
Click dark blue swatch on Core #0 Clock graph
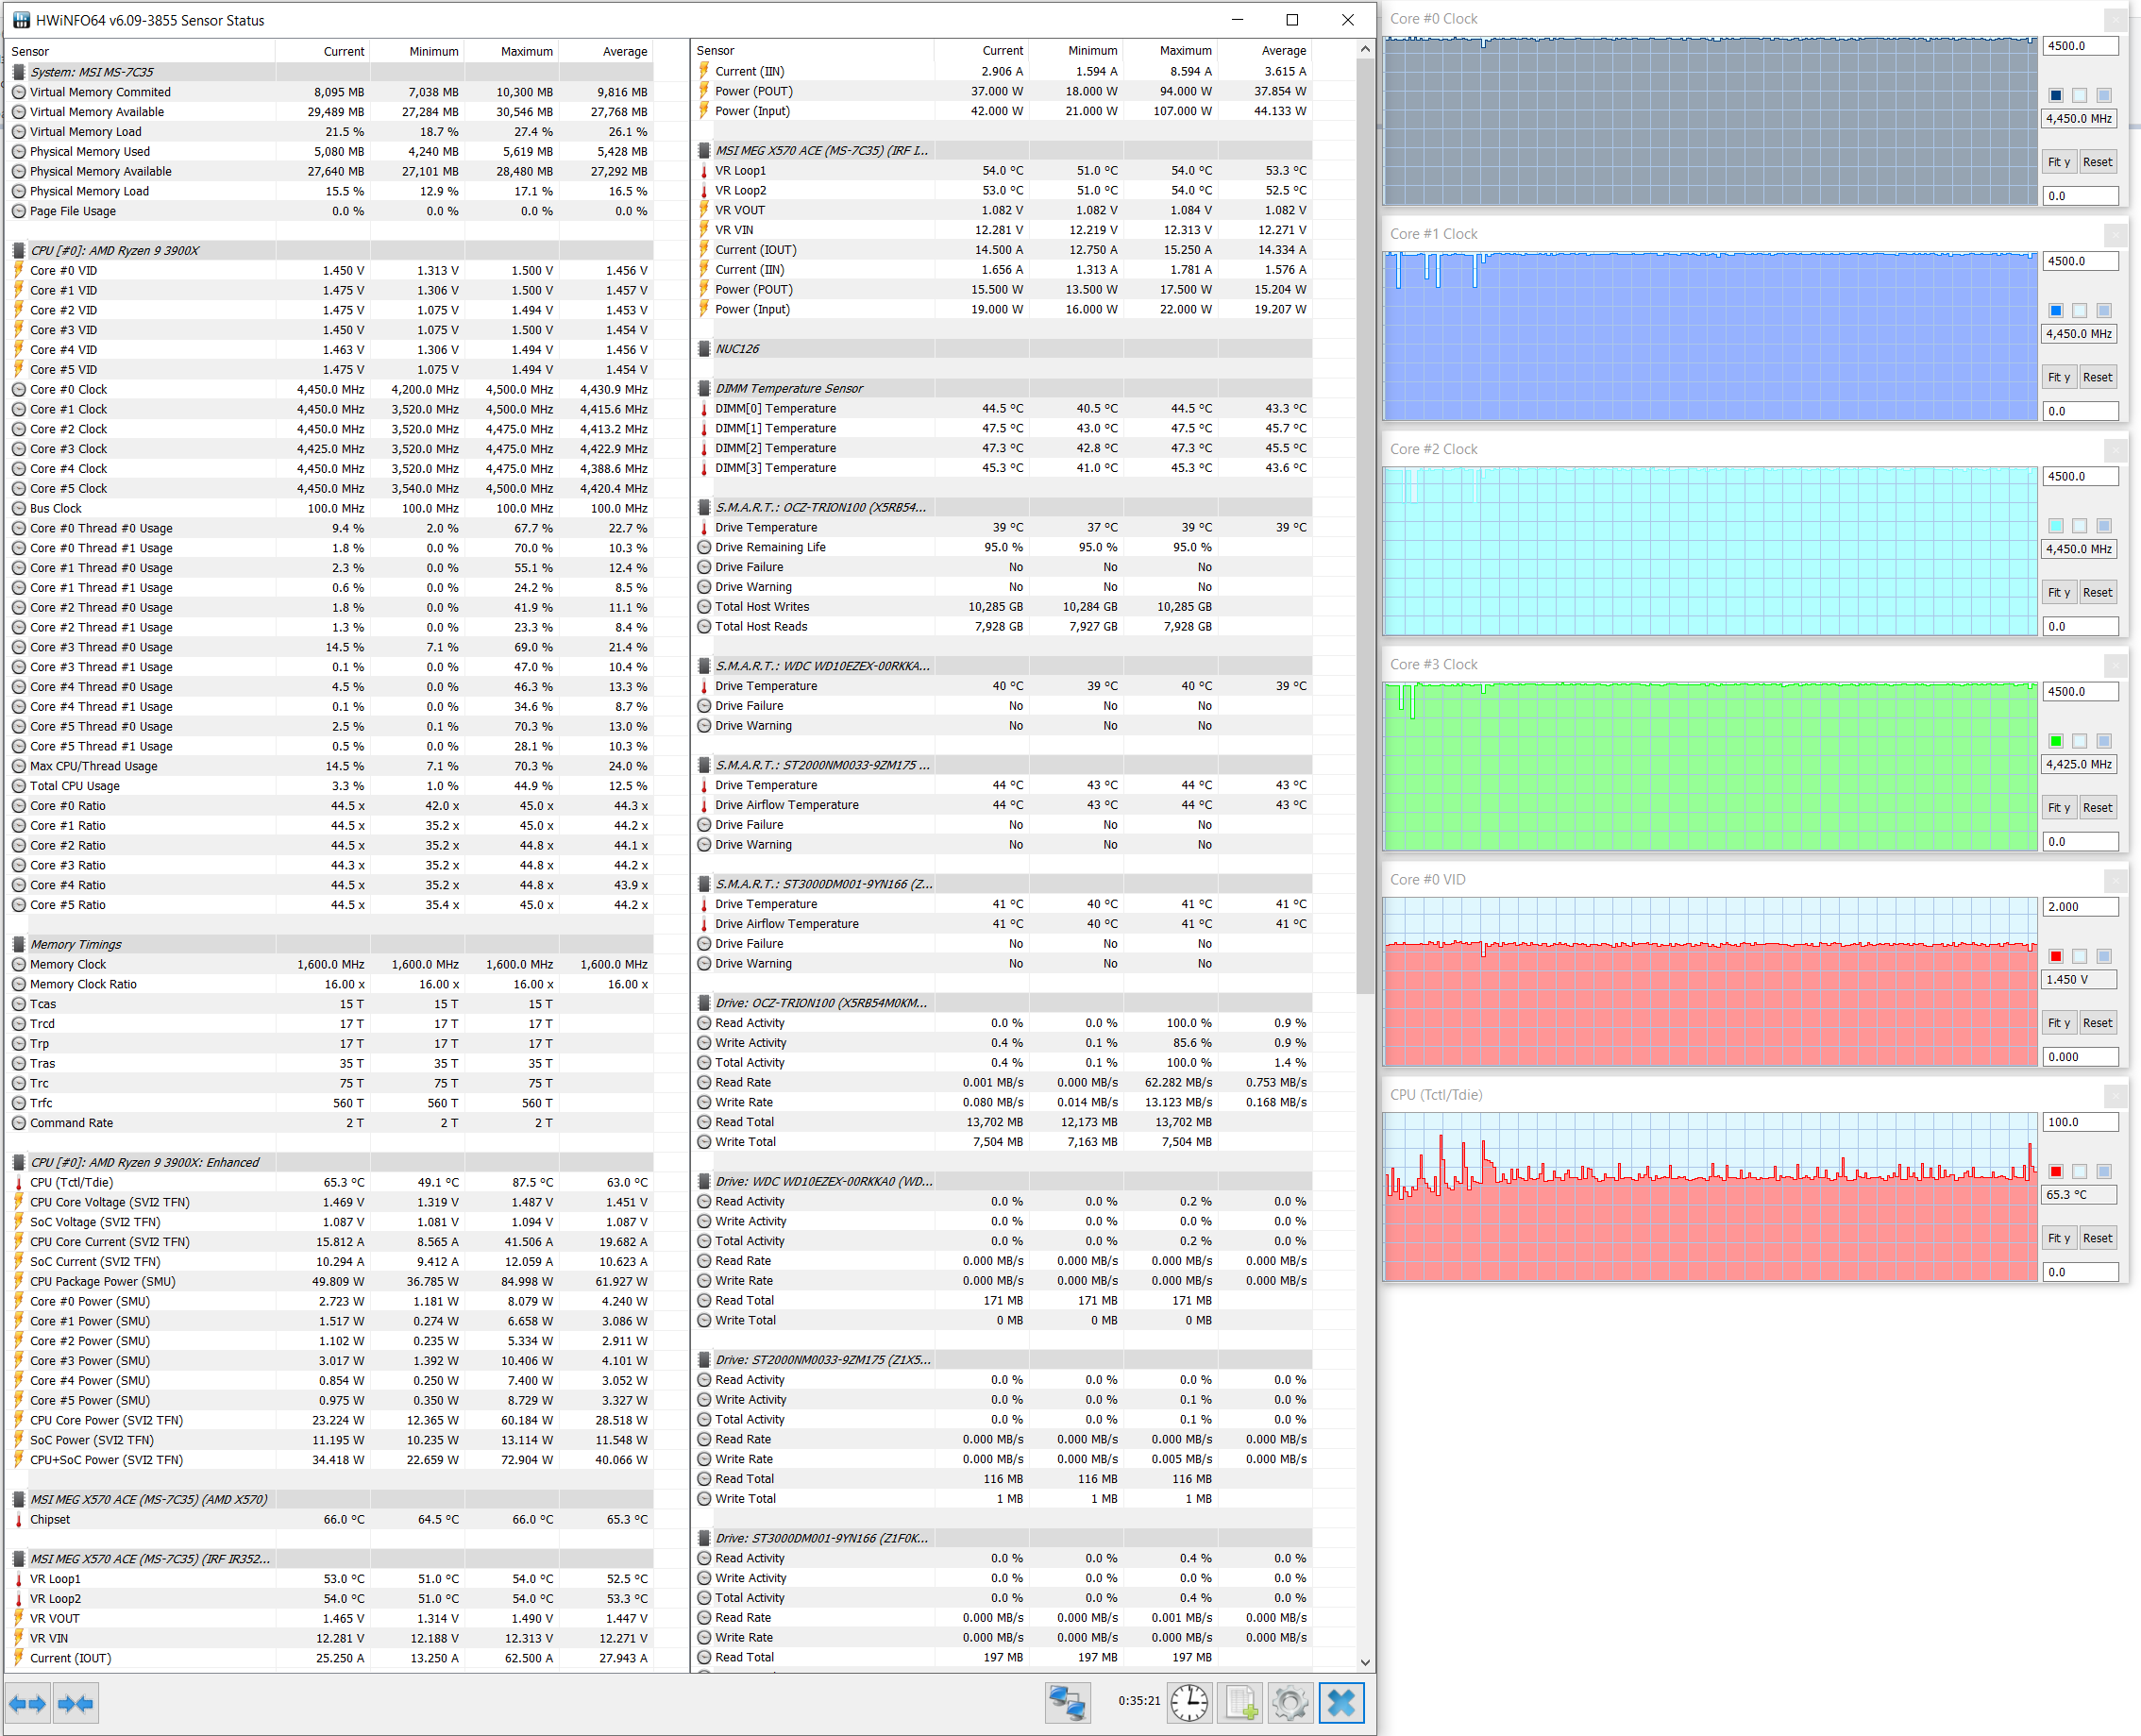pos(2056,95)
